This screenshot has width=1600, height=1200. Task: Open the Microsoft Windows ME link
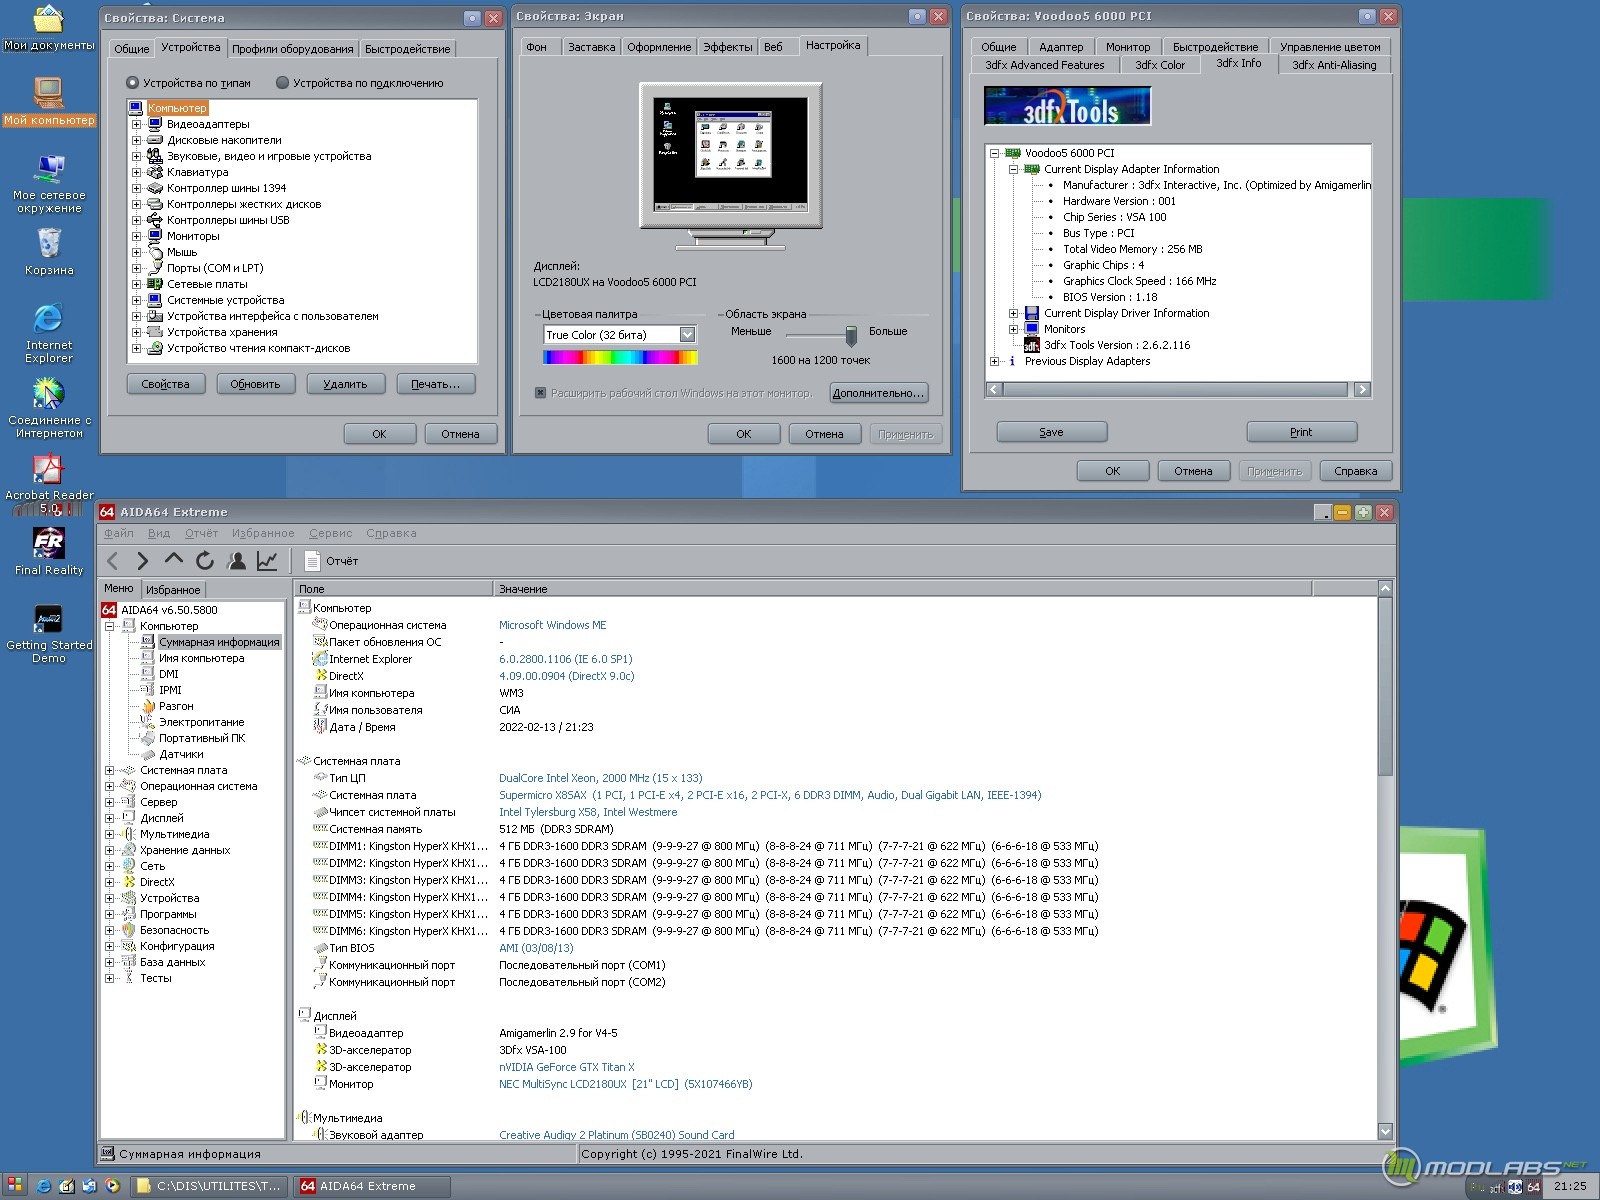point(552,625)
